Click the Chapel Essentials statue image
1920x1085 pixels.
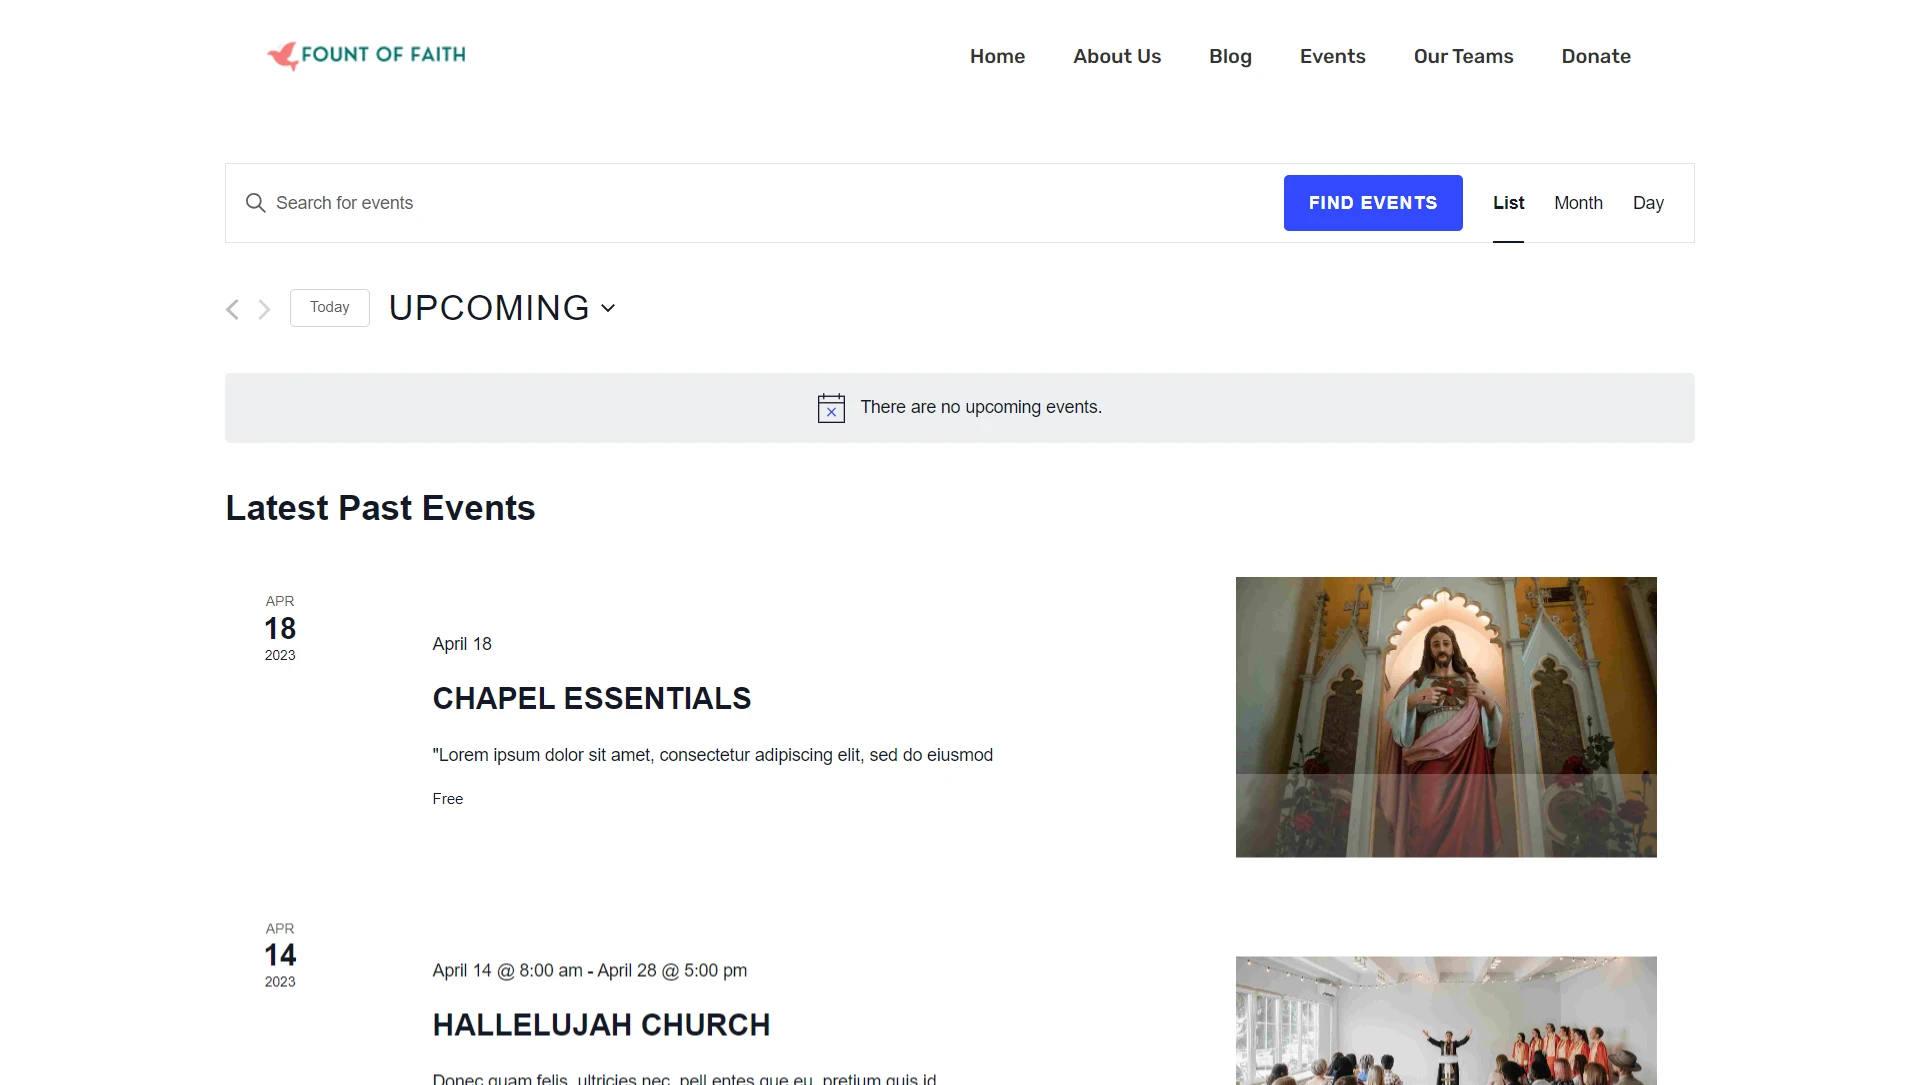[x=1446, y=717]
